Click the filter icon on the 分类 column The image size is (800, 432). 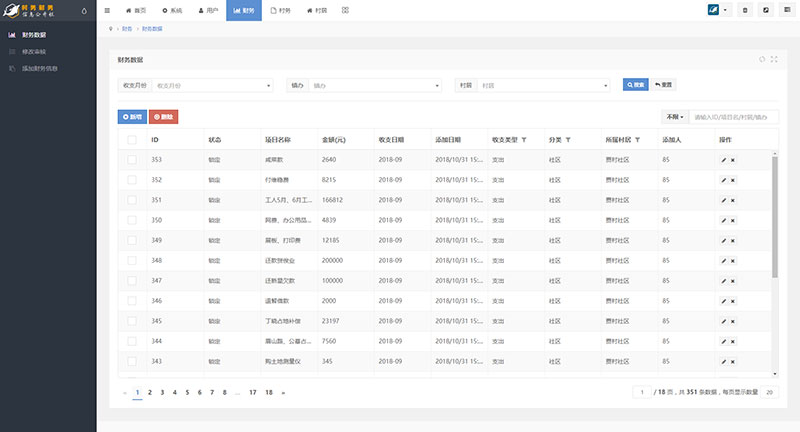pyautogui.click(x=568, y=140)
